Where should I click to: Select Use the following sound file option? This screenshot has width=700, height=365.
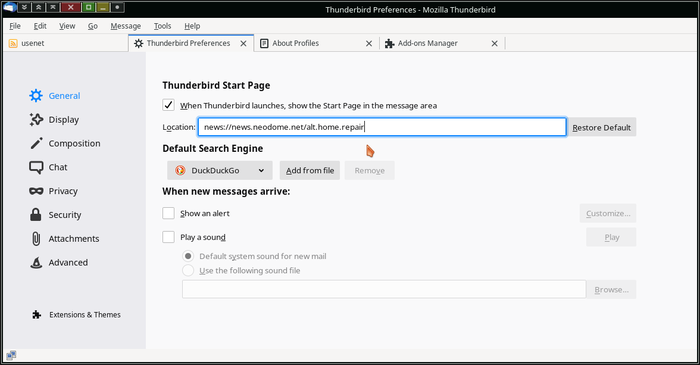[x=188, y=270]
